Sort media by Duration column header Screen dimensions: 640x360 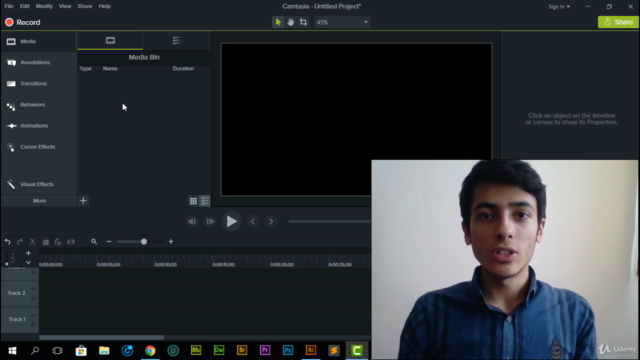pos(183,69)
